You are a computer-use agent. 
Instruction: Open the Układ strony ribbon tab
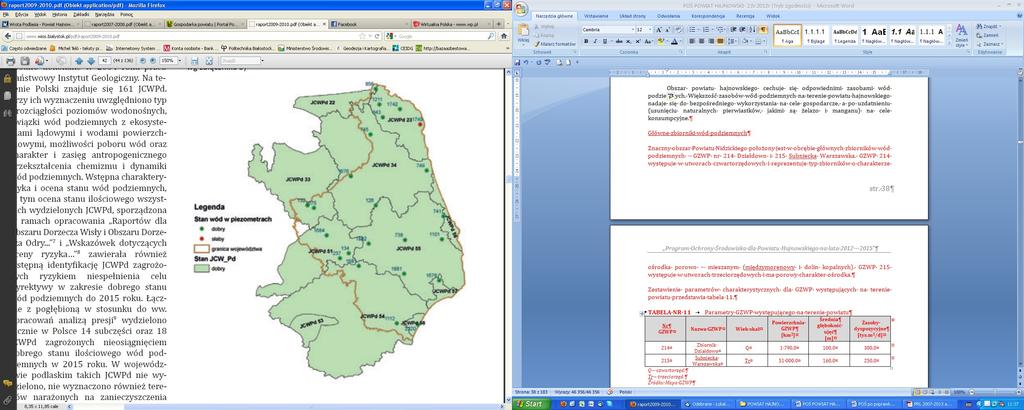point(632,16)
